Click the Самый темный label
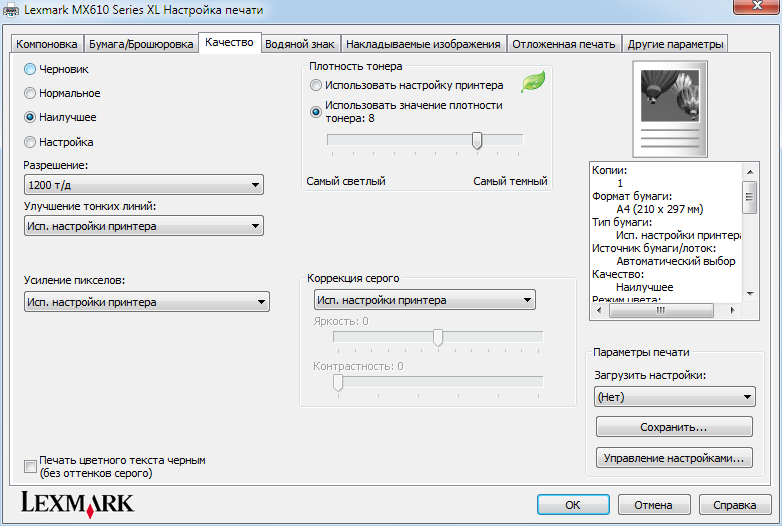This screenshot has width=782, height=526. (x=510, y=181)
